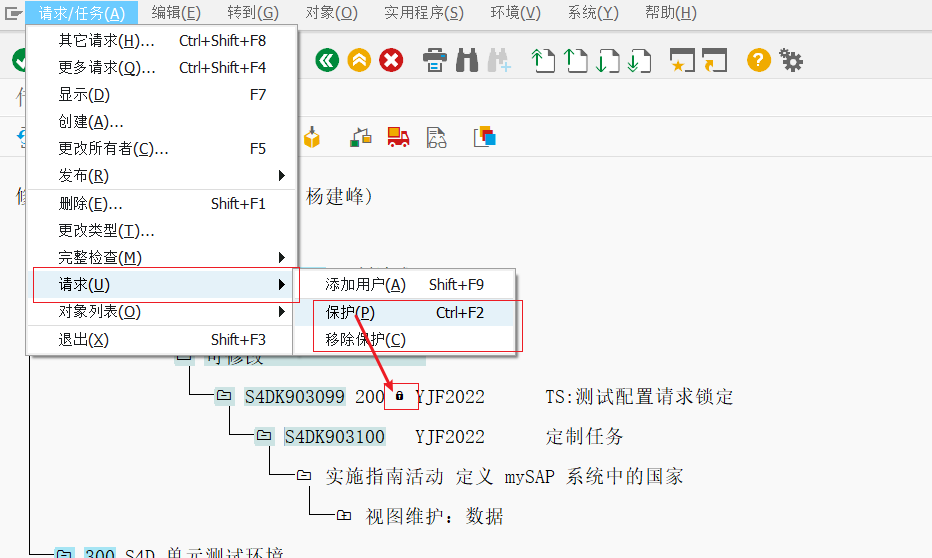Screen dimensions: 932x558
Task: Open the 请求/任务(A) menu
Action: [x=81, y=12]
